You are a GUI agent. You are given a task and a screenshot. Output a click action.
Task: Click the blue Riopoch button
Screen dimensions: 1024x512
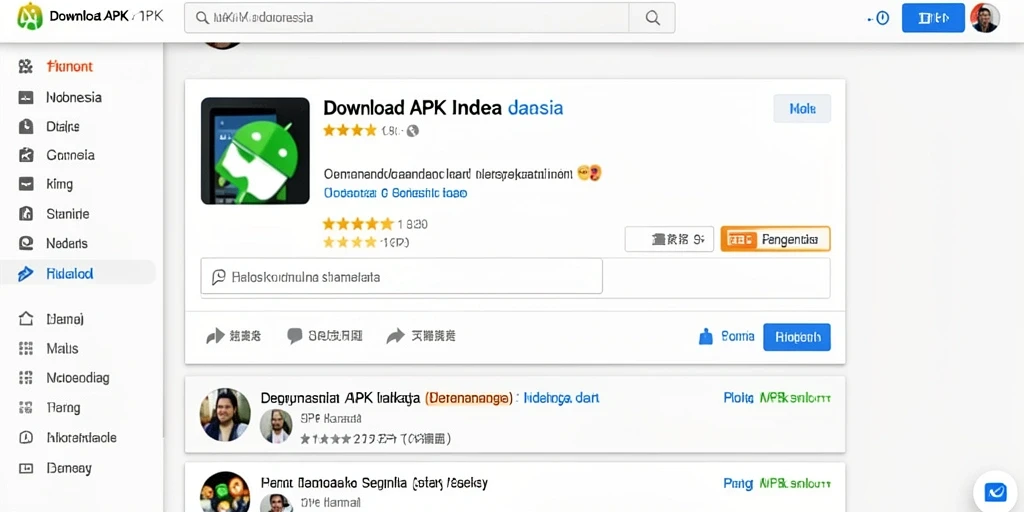[x=797, y=337]
